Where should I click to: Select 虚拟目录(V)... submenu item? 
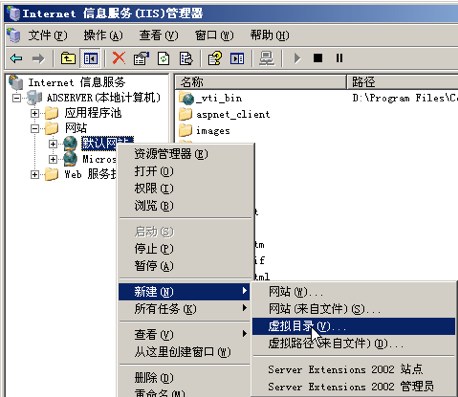pos(354,326)
